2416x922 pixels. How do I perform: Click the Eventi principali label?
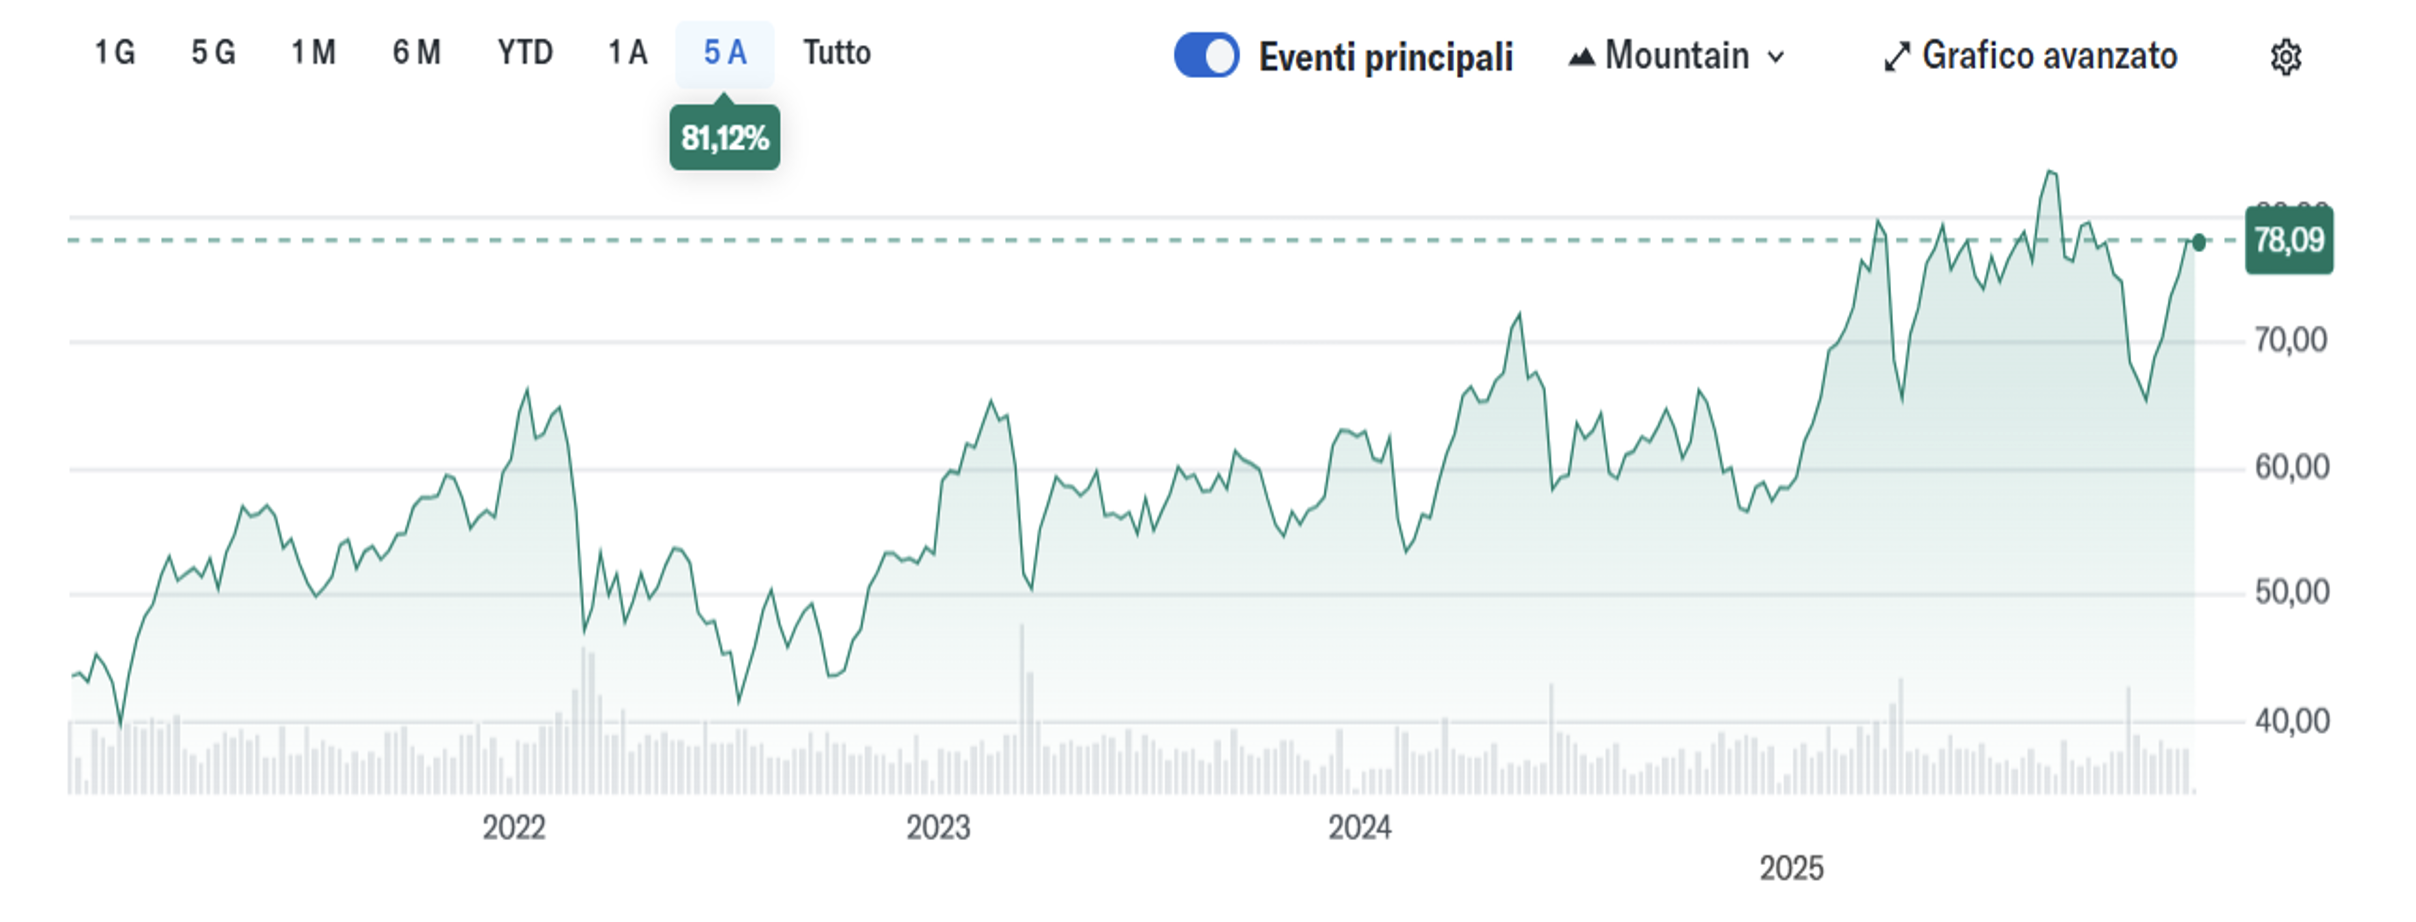click(1385, 57)
